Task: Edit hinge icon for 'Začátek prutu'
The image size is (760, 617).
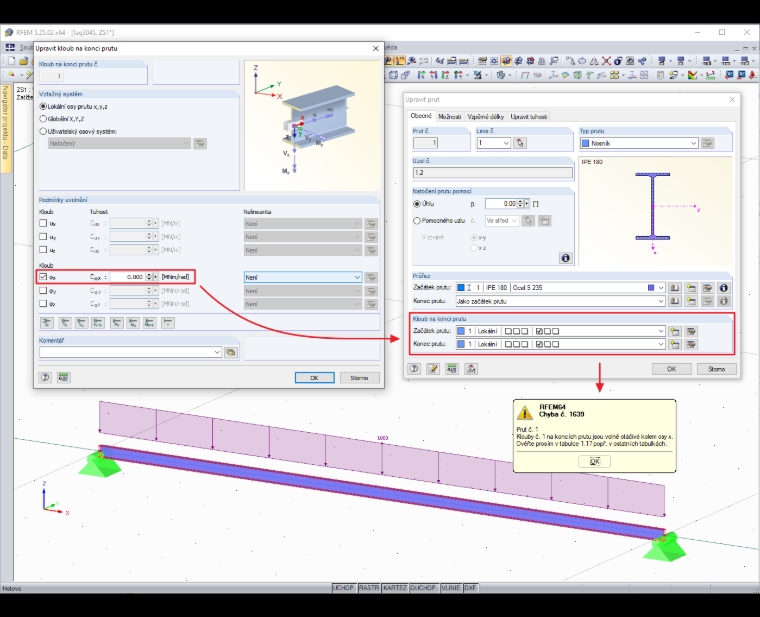Action: point(691,332)
